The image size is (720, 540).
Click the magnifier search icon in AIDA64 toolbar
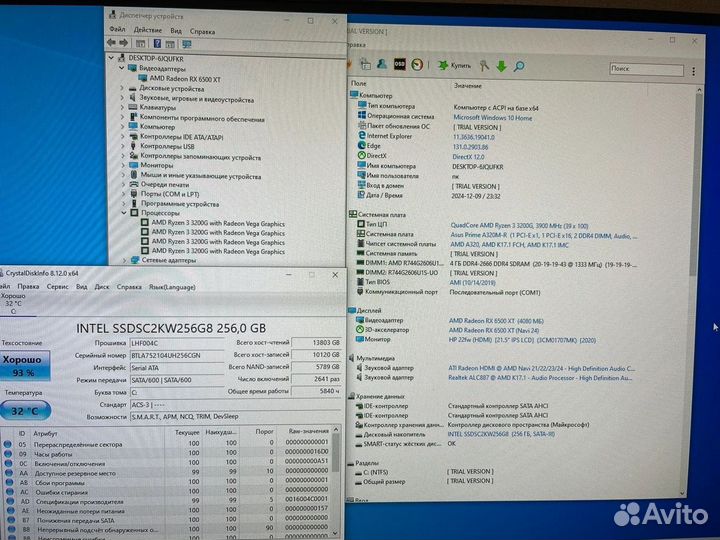(518, 65)
